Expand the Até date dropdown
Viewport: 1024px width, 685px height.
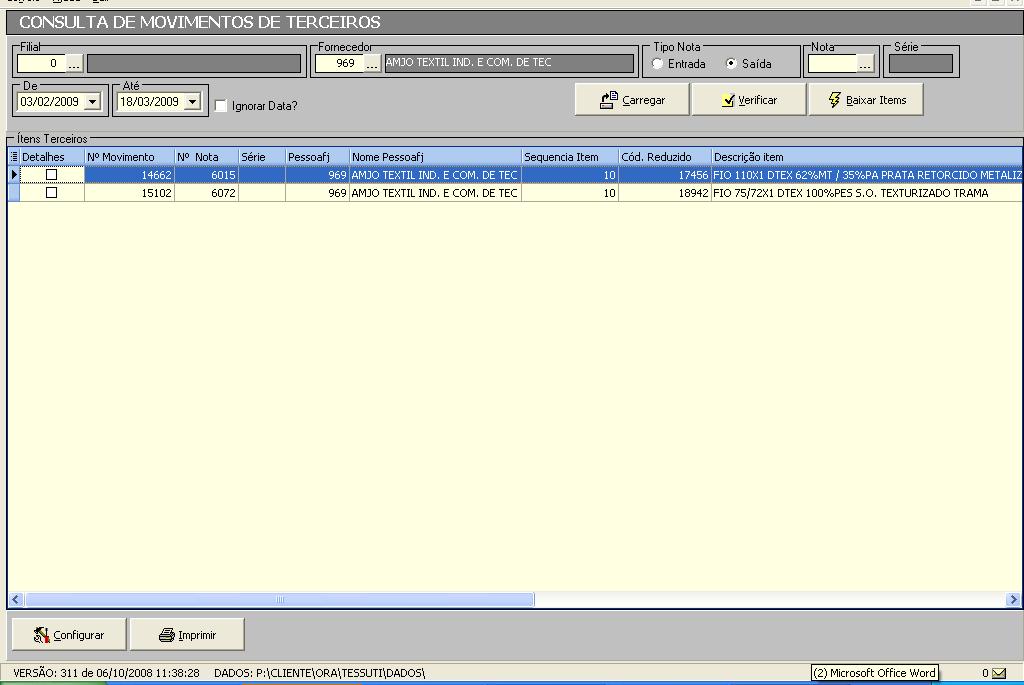pos(192,102)
